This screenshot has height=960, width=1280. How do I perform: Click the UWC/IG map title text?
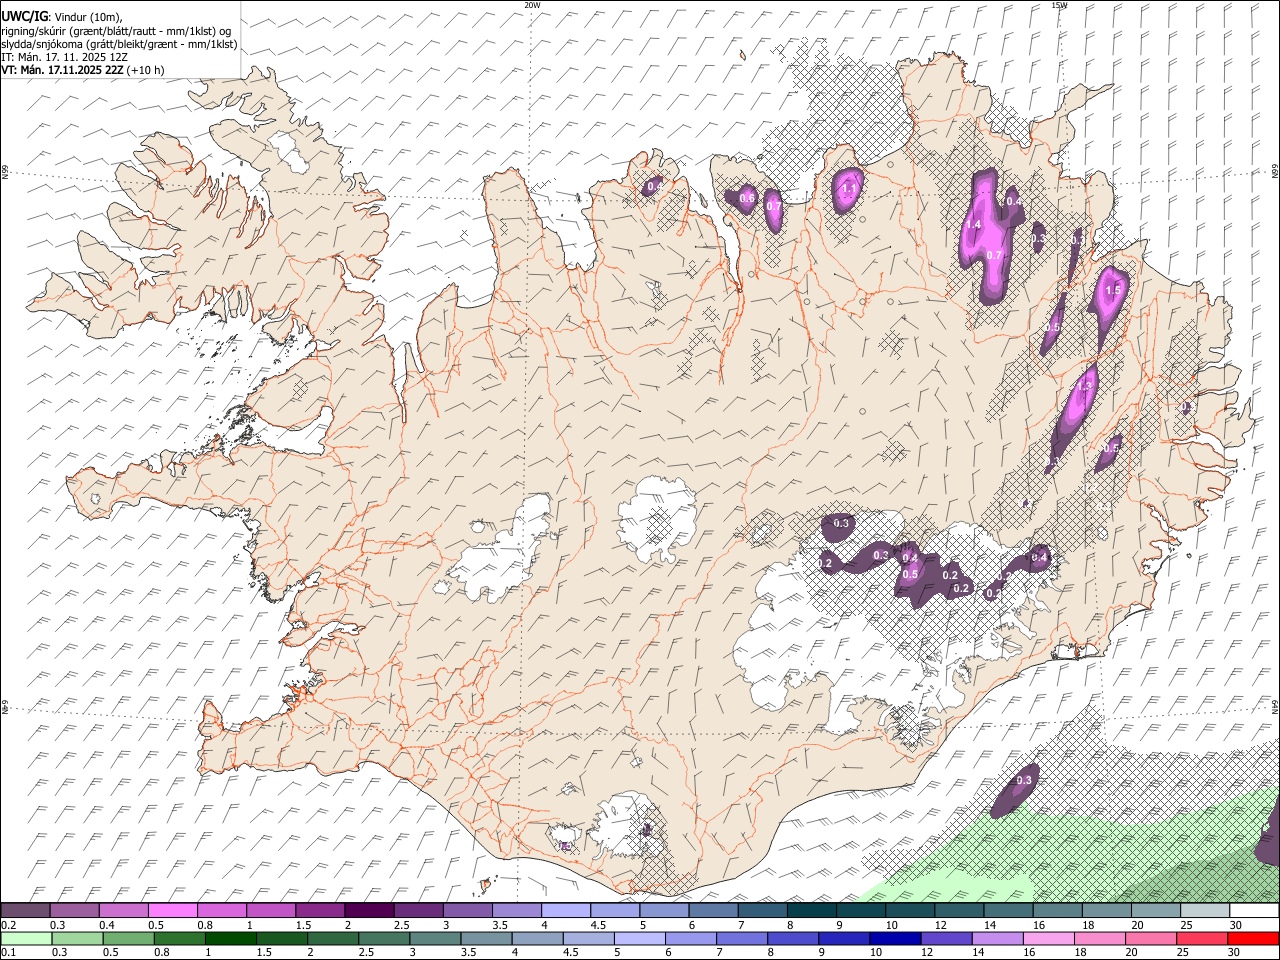[x=62, y=17]
